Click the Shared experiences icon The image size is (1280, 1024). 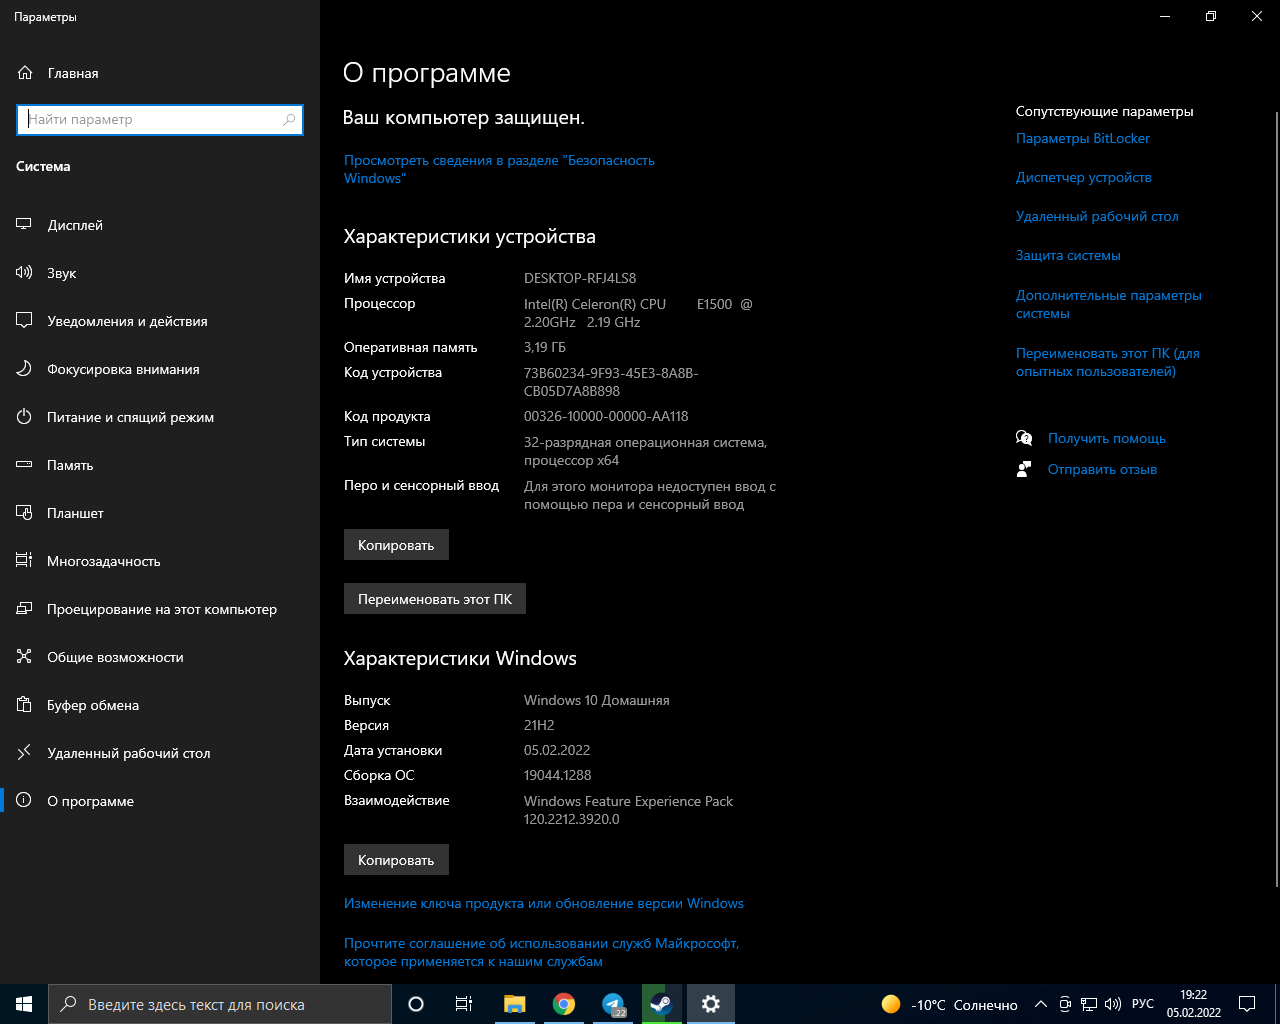click(24, 657)
